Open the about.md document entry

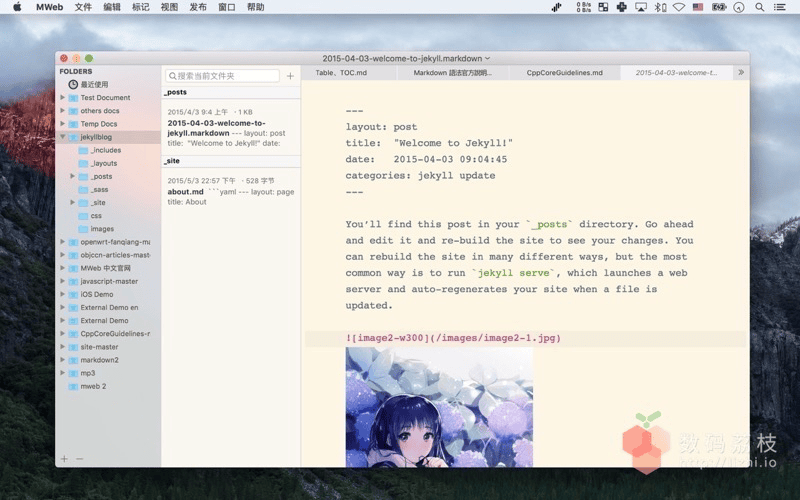pos(231,191)
